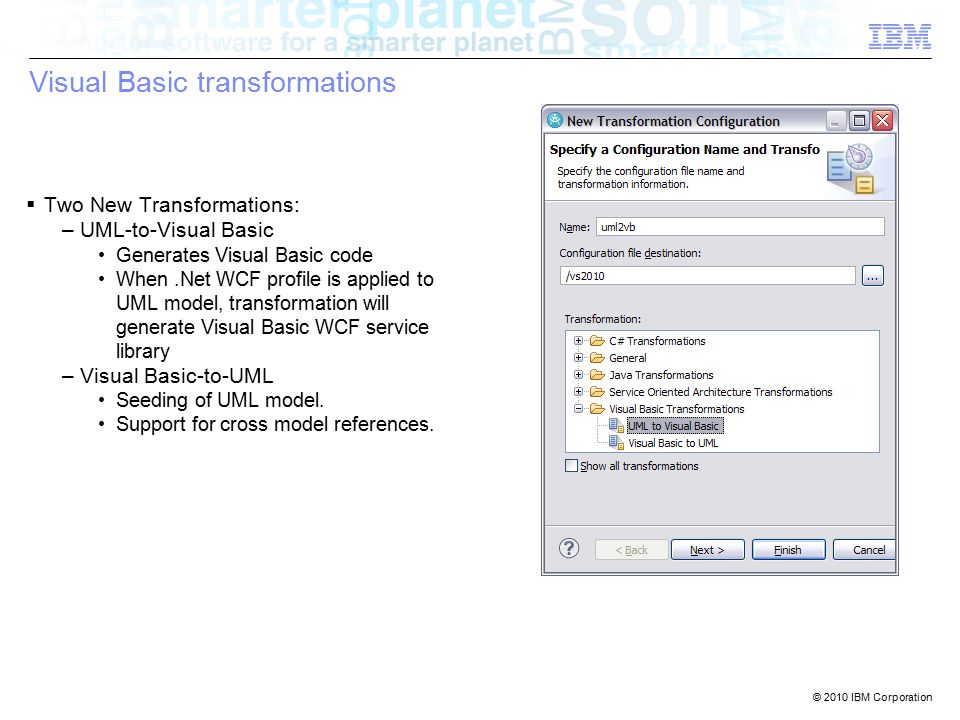Click the Visual Basic to UML transformation icon

617,443
